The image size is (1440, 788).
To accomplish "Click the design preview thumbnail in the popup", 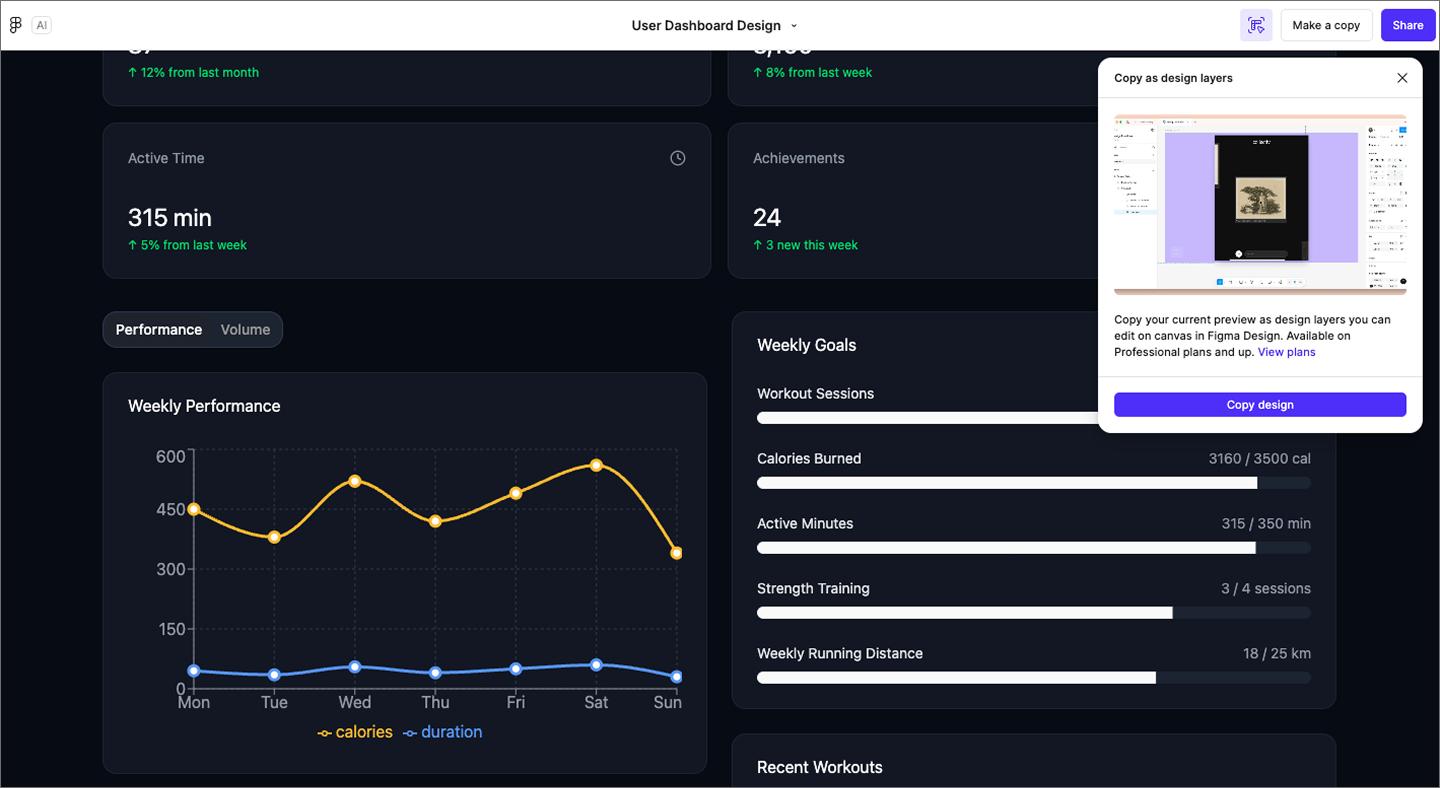I will pyautogui.click(x=1260, y=205).
